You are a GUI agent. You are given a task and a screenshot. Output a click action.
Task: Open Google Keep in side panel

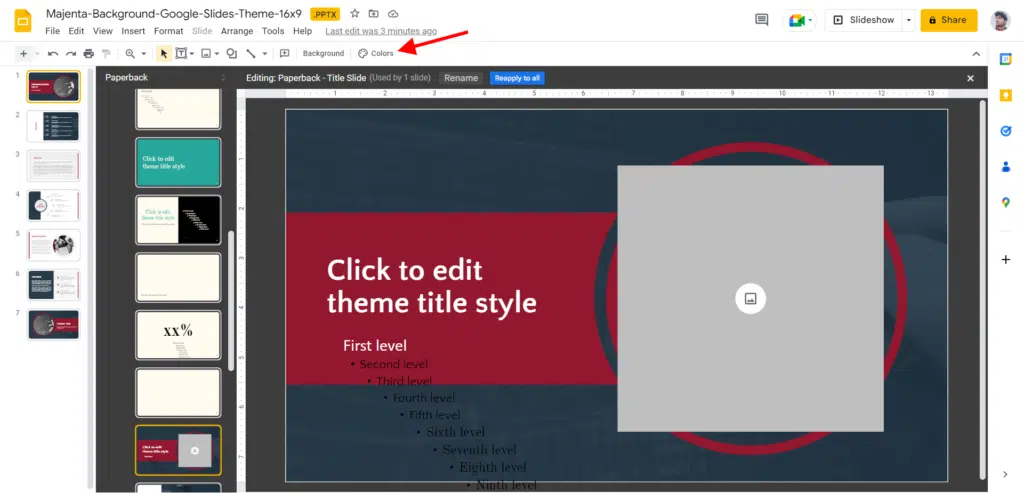tap(1006, 95)
